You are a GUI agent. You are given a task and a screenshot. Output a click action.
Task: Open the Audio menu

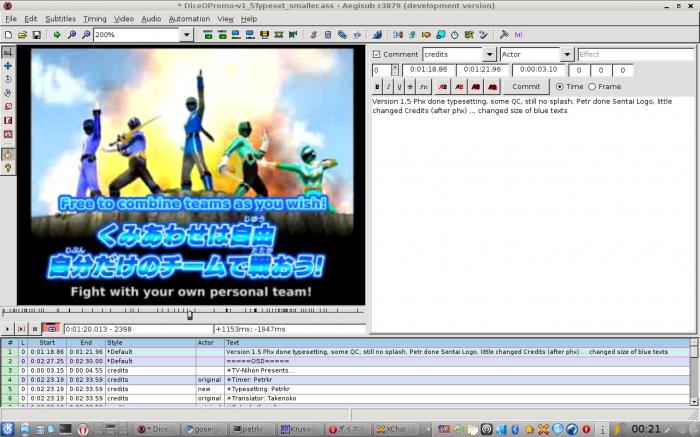151,19
